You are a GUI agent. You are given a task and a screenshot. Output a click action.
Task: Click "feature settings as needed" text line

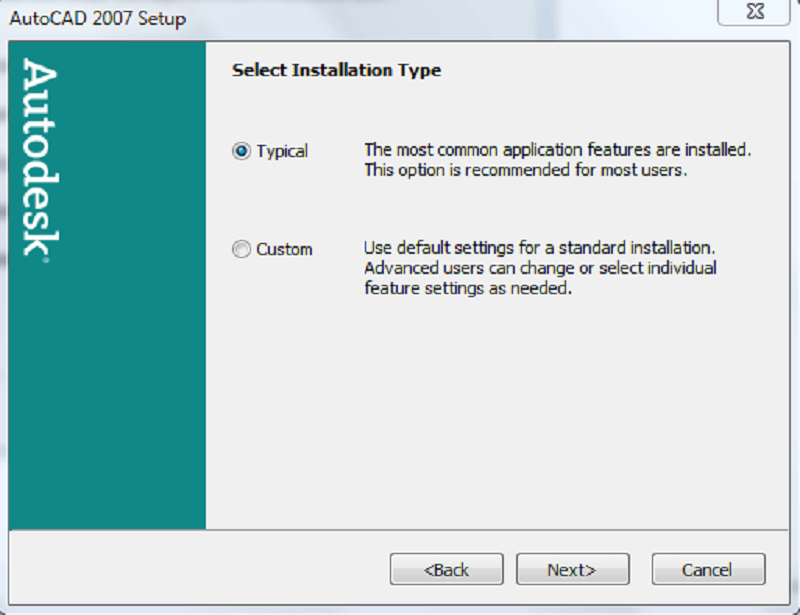pos(467,288)
